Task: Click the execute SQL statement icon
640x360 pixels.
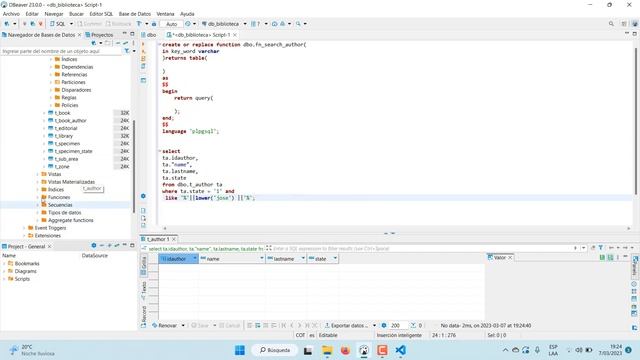Action: (143, 44)
